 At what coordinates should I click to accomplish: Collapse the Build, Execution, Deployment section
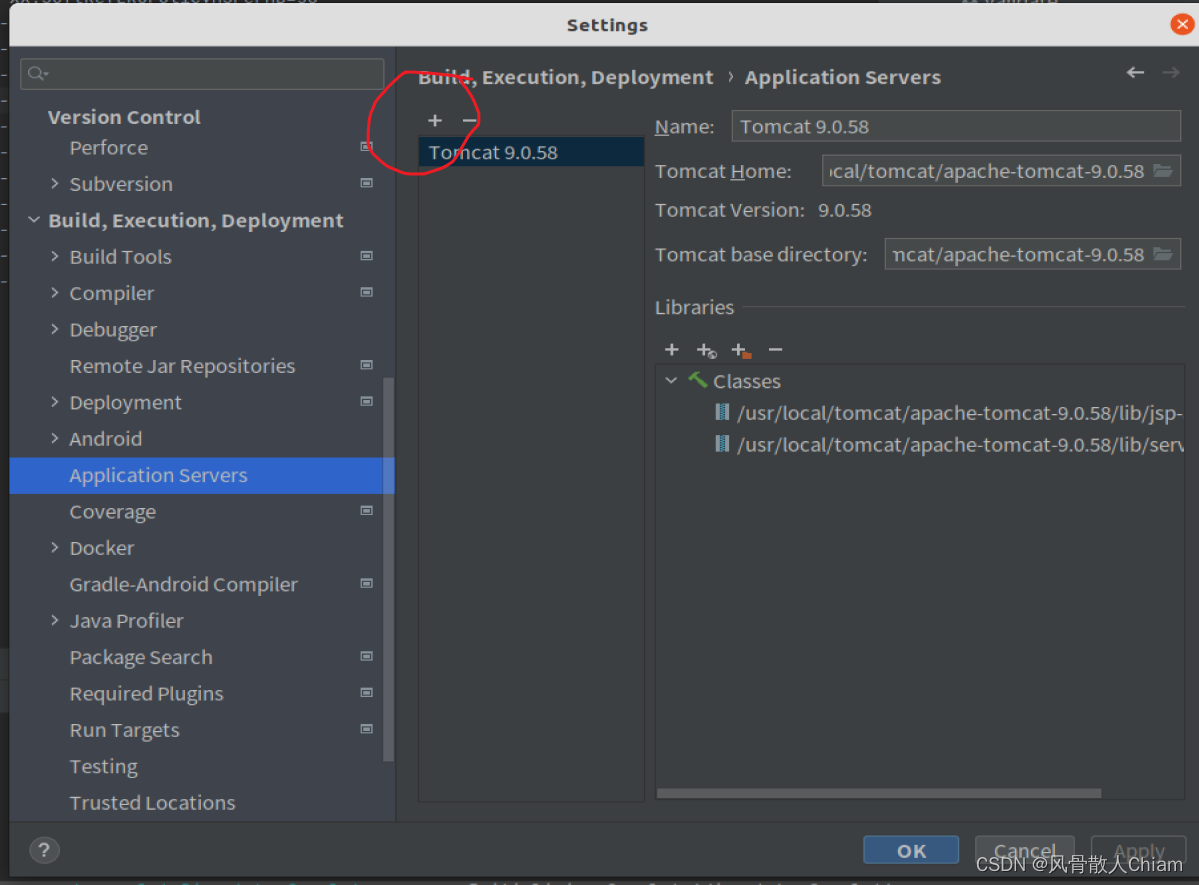[34, 220]
